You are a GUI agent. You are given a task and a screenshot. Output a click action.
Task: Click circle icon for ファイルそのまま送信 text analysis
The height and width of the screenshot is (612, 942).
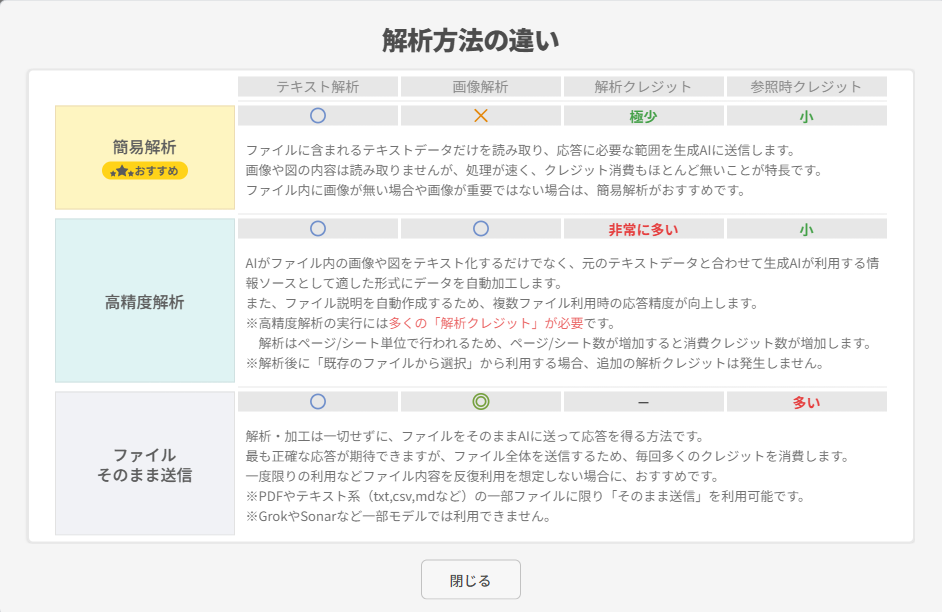click(x=318, y=402)
